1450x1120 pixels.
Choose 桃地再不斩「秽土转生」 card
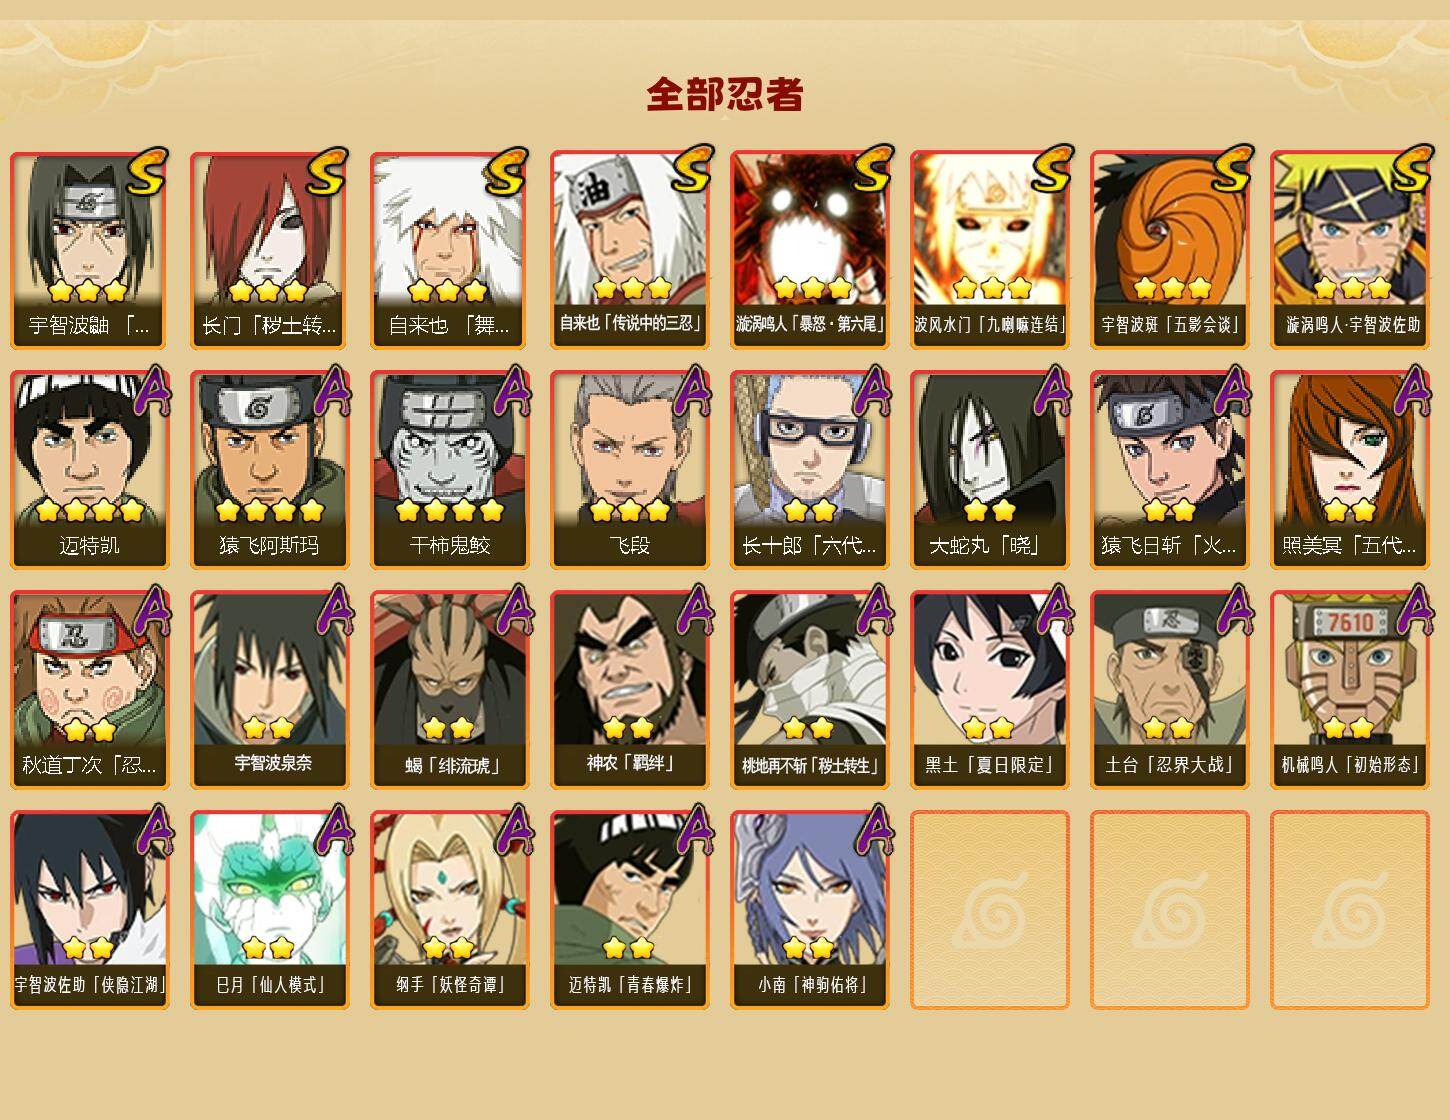point(810,690)
